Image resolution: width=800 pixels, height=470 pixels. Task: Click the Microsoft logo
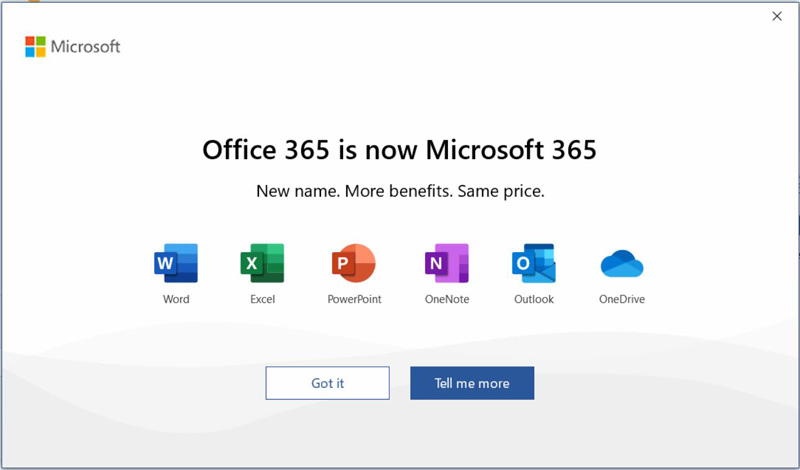point(72,46)
